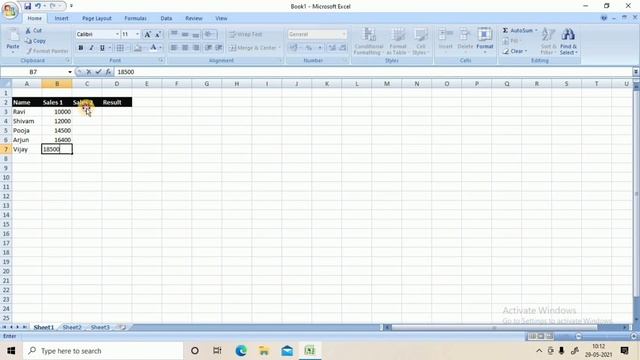Click the Insert cells button
This screenshot has height=360, width=640.
point(445,40)
